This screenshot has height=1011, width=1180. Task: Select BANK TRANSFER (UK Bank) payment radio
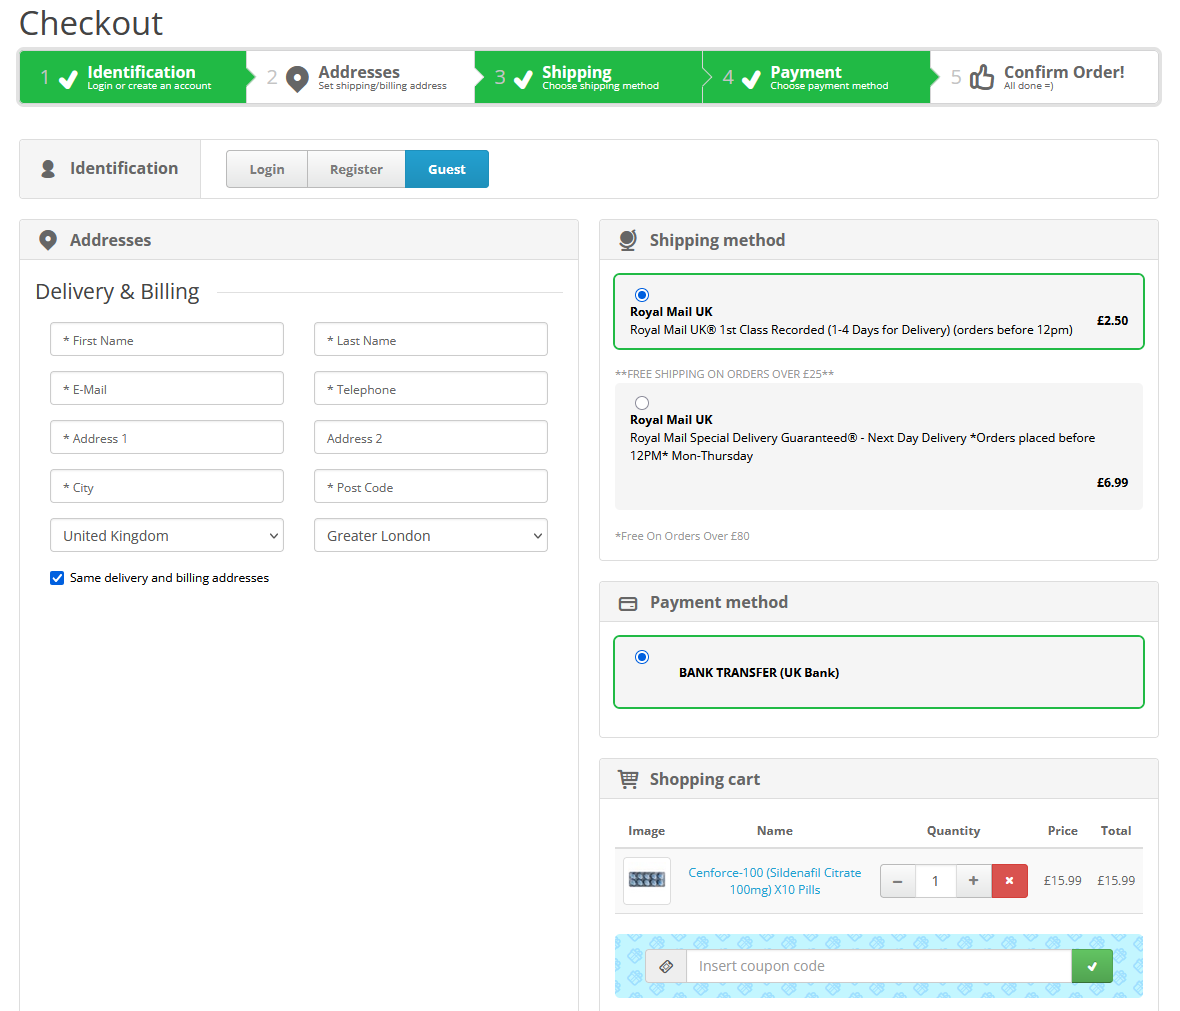point(642,657)
